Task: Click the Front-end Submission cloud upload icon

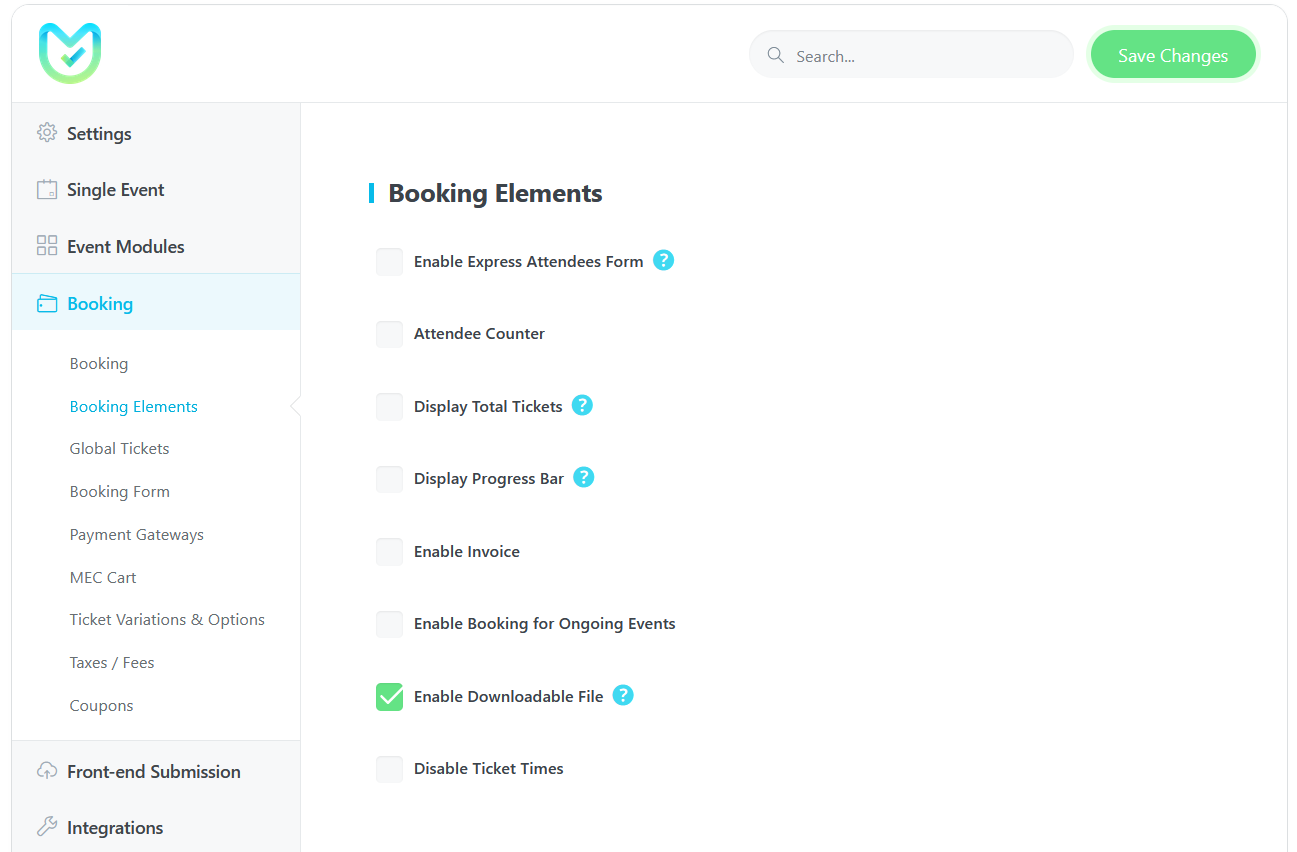Action: (x=47, y=771)
